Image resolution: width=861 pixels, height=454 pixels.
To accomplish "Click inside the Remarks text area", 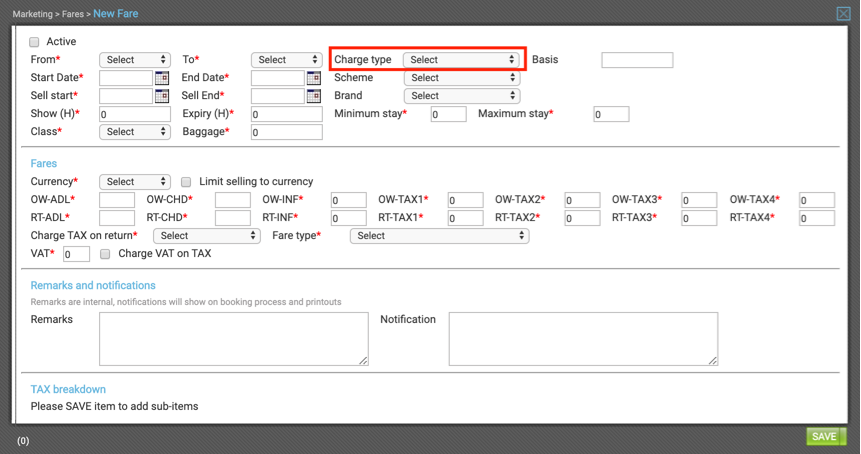I will (234, 339).
